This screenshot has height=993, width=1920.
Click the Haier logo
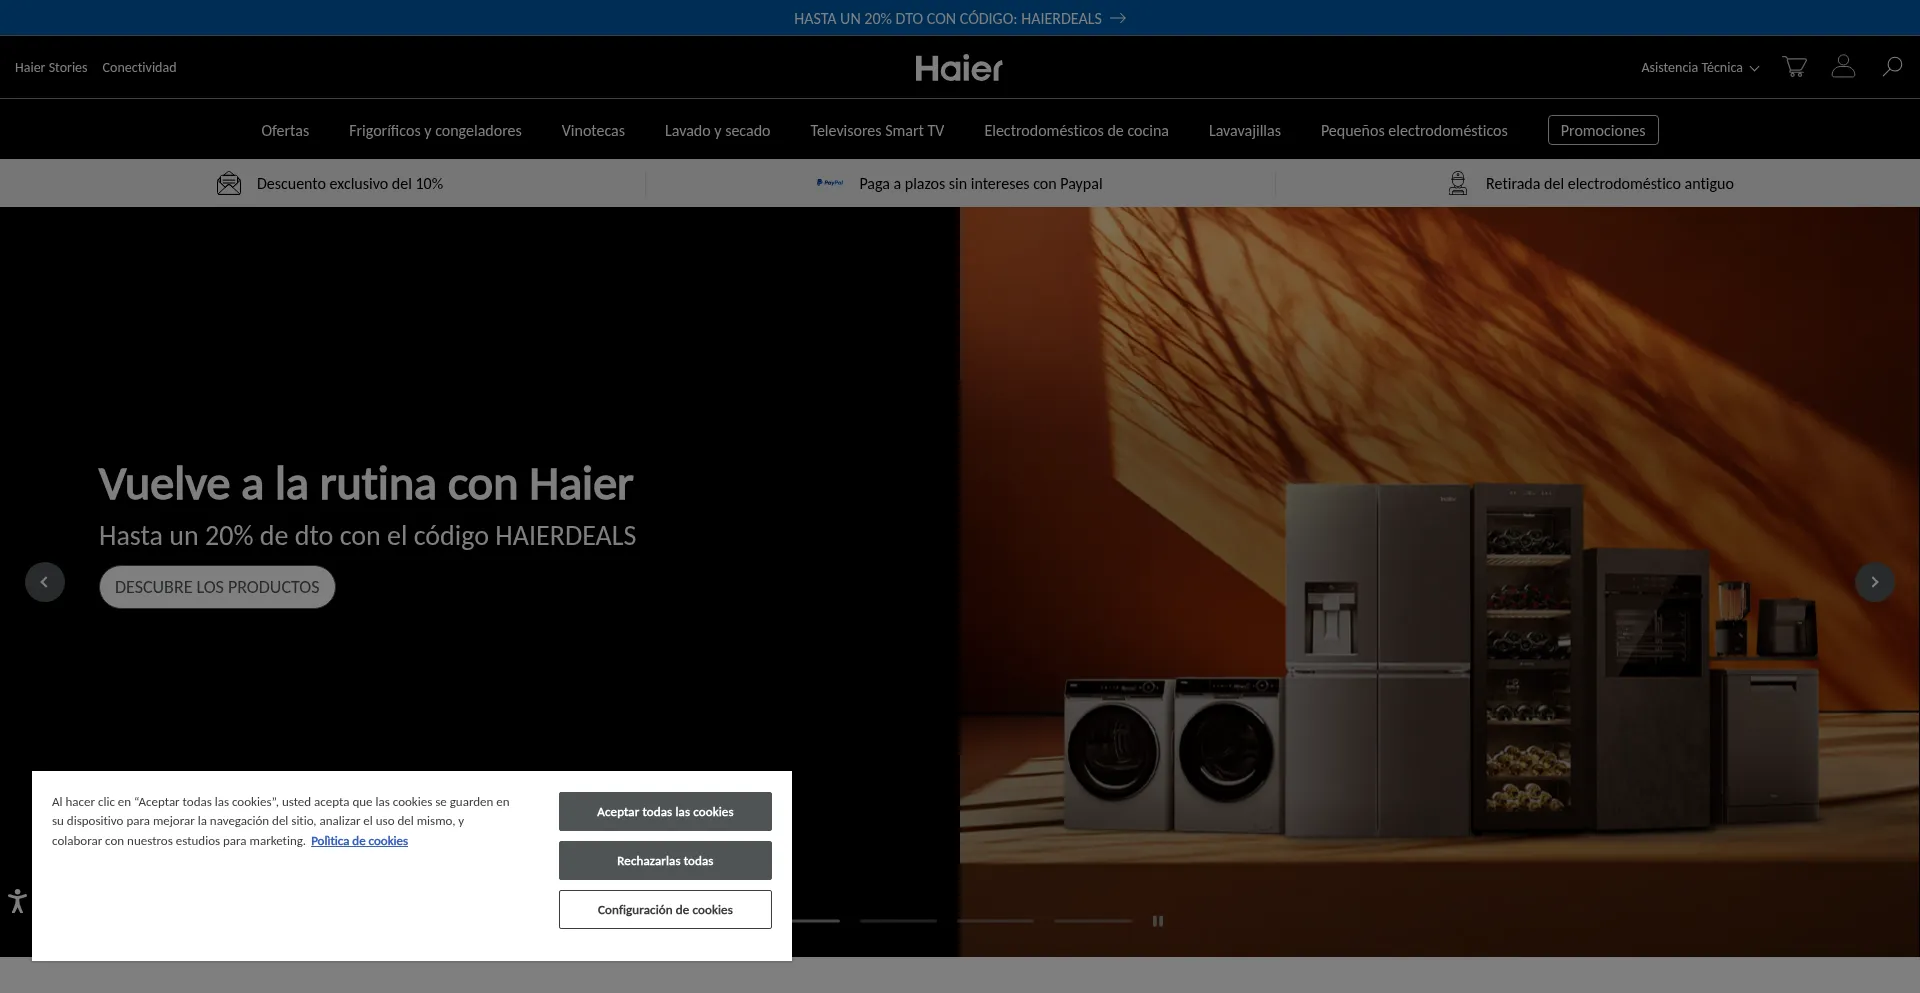click(x=959, y=68)
